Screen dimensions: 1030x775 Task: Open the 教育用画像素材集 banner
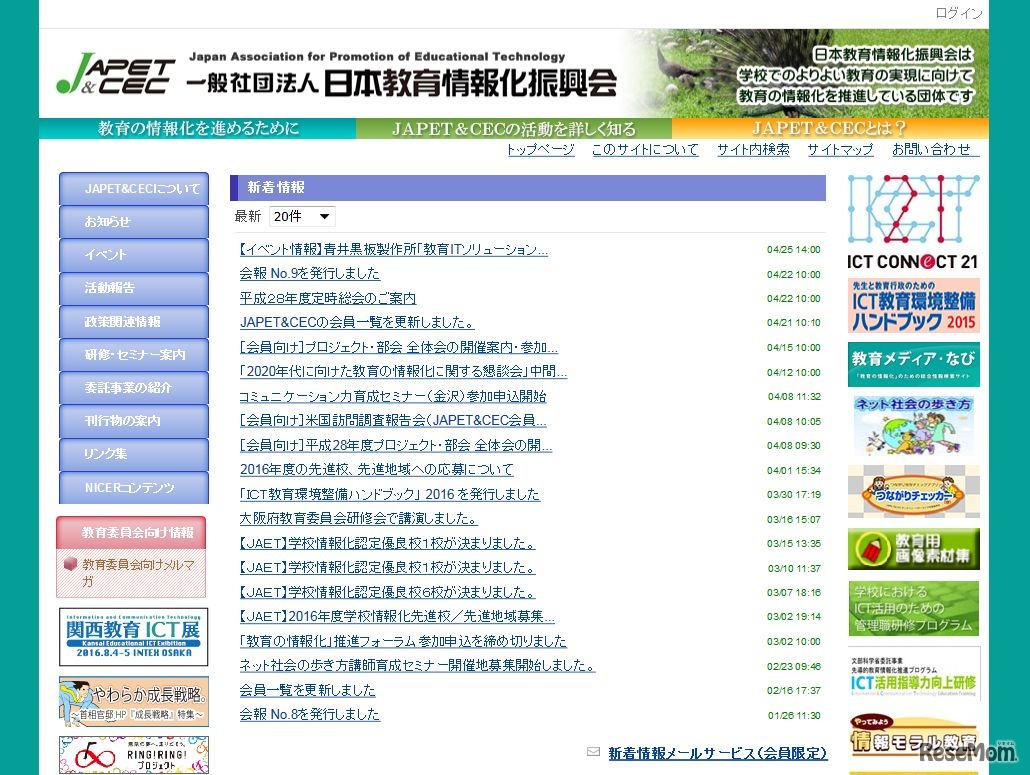(x=912, y=548)
